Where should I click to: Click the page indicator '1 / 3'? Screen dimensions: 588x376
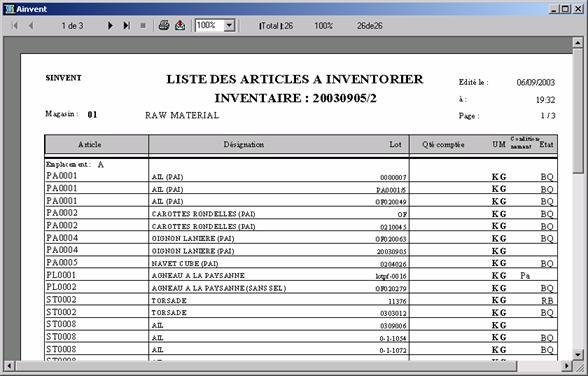(548, 116)
